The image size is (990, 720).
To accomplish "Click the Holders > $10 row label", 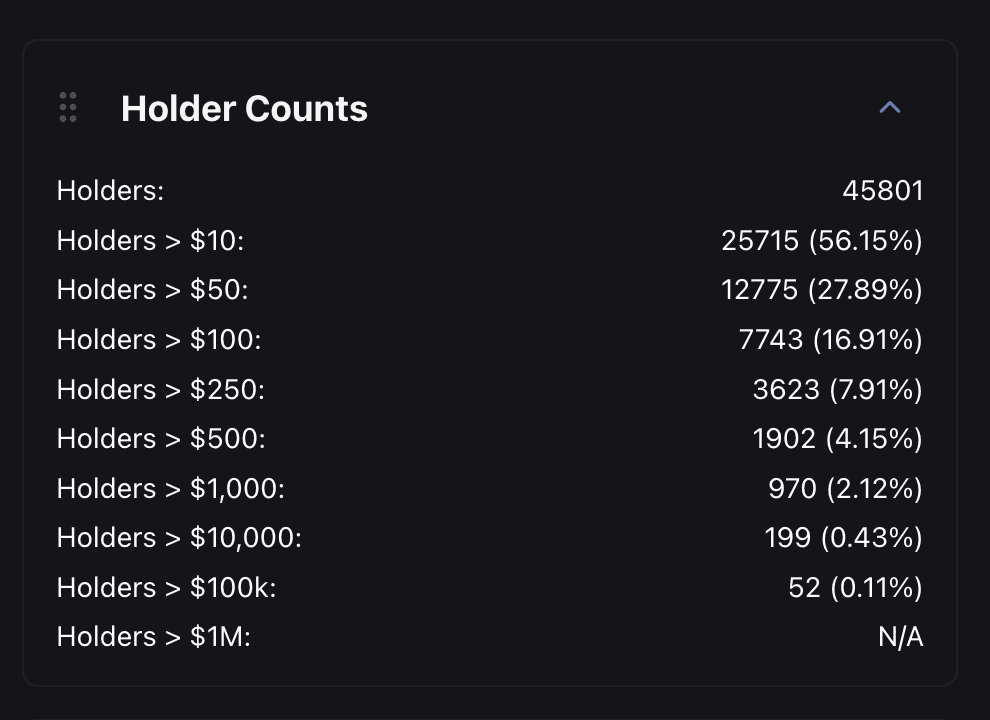I will [x=150, y=240].
